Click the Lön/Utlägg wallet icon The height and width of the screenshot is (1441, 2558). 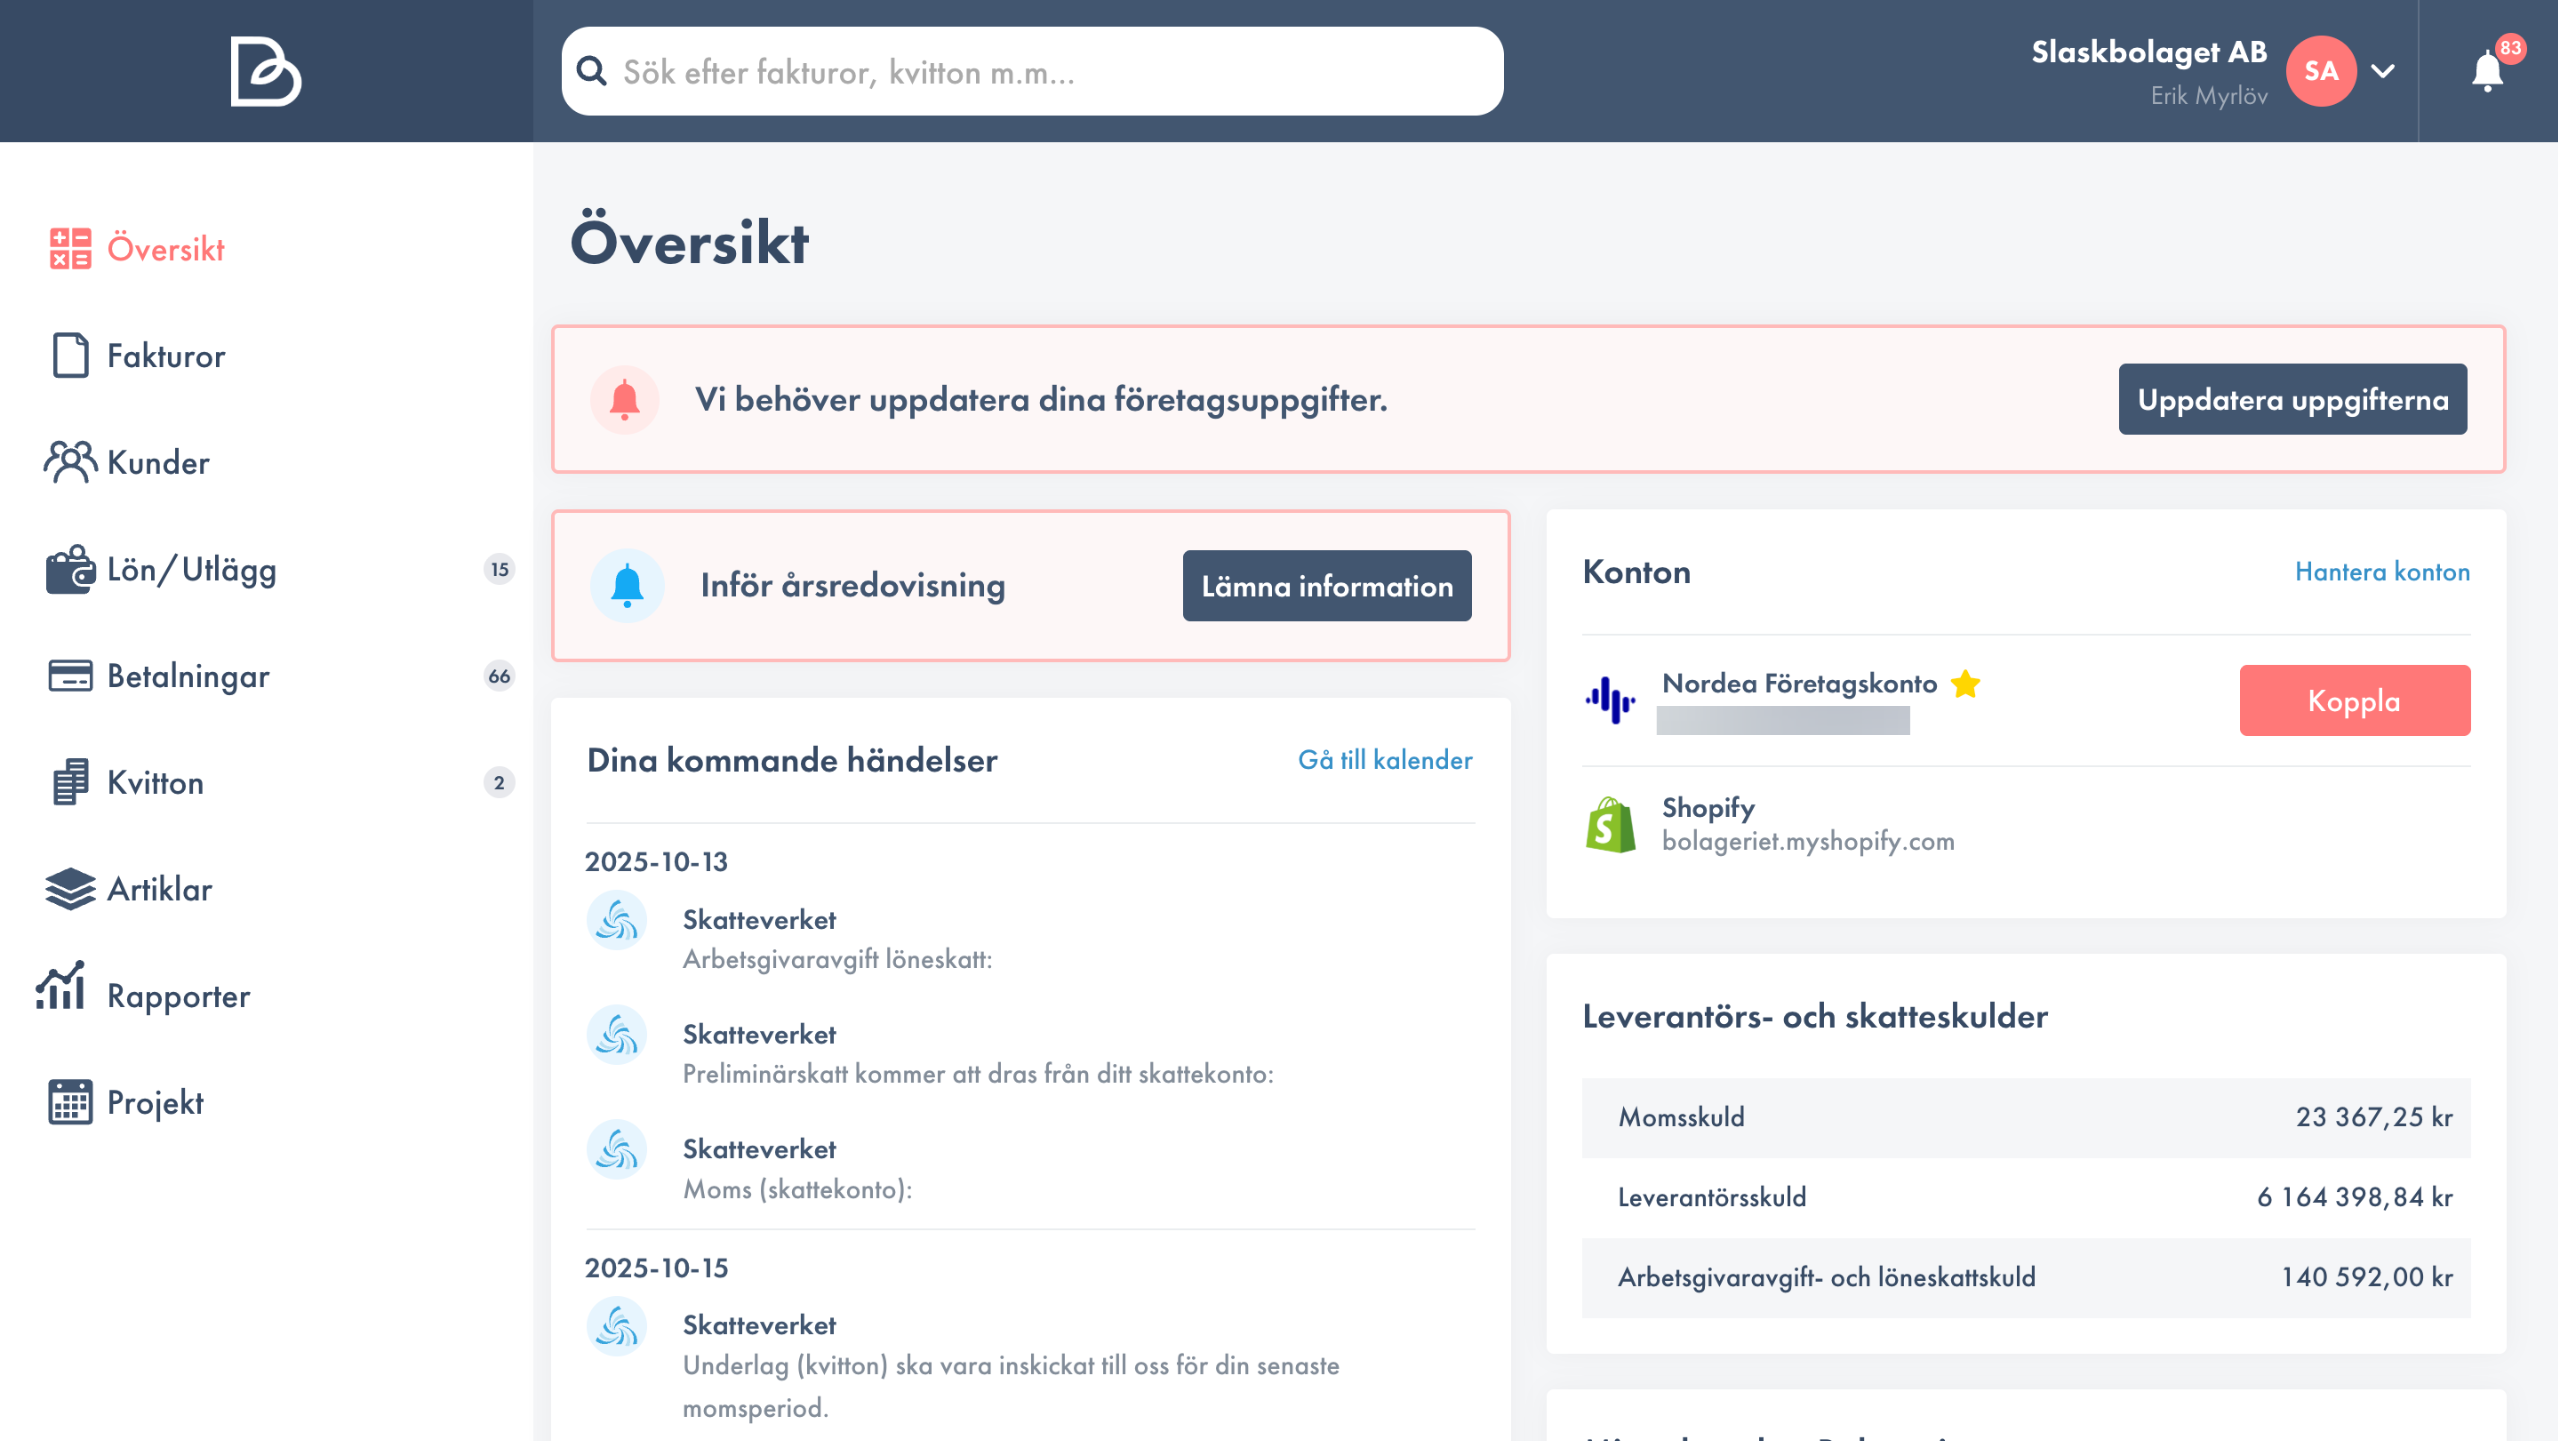click(x=70, y=569)
